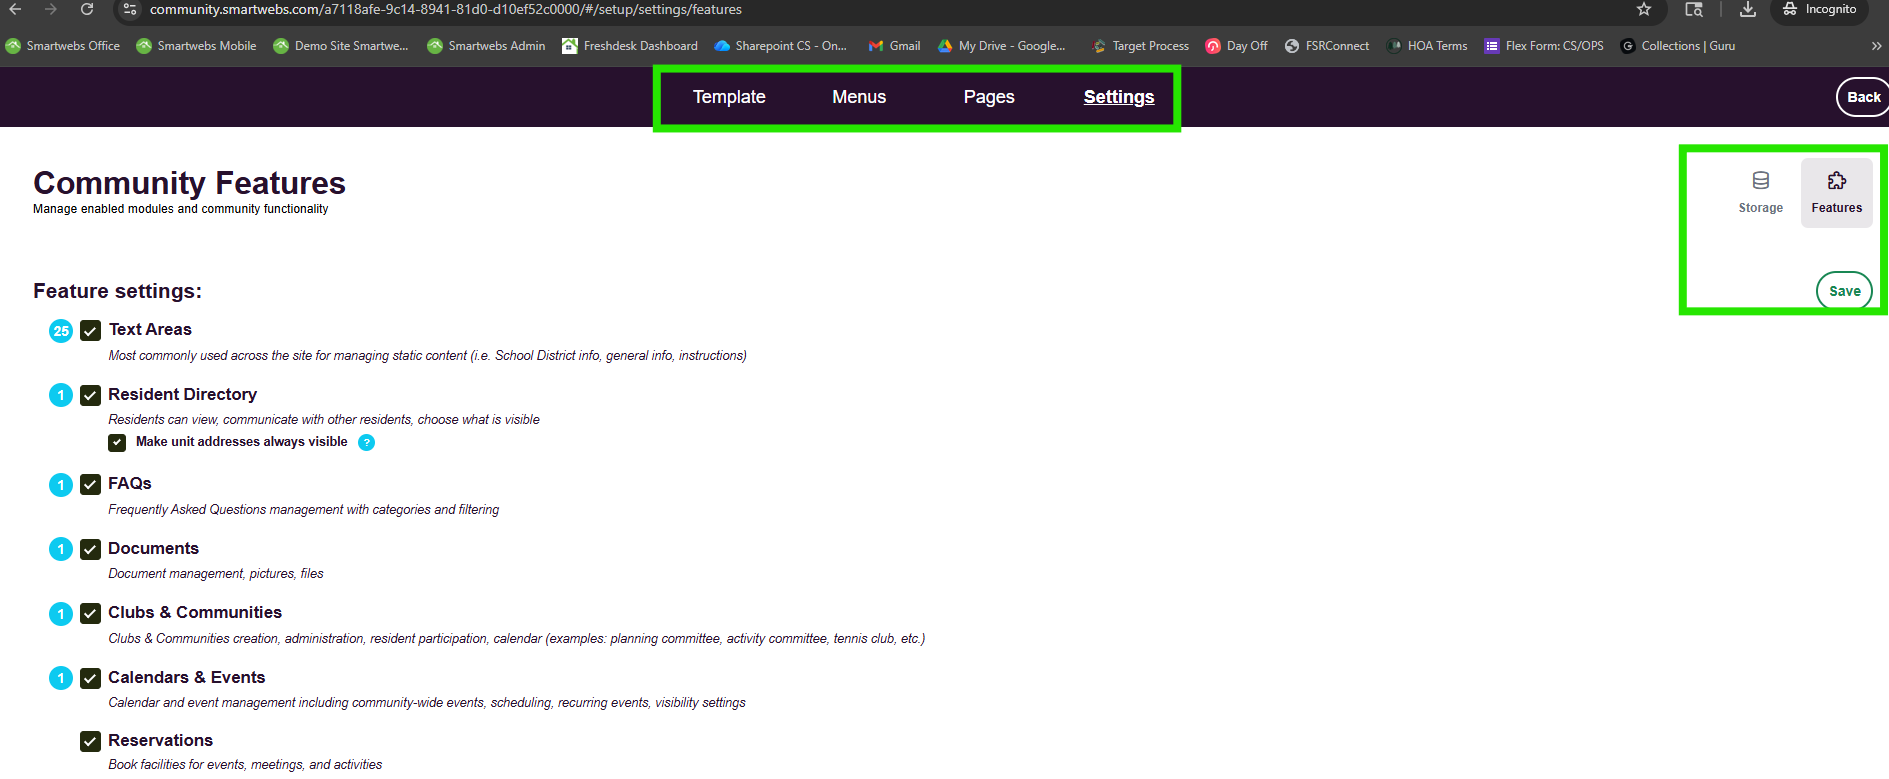This screenshot has height=779, width=1889.
Task: Open the Freshdesk Dashboard bookmark
Action: (630, 46)
